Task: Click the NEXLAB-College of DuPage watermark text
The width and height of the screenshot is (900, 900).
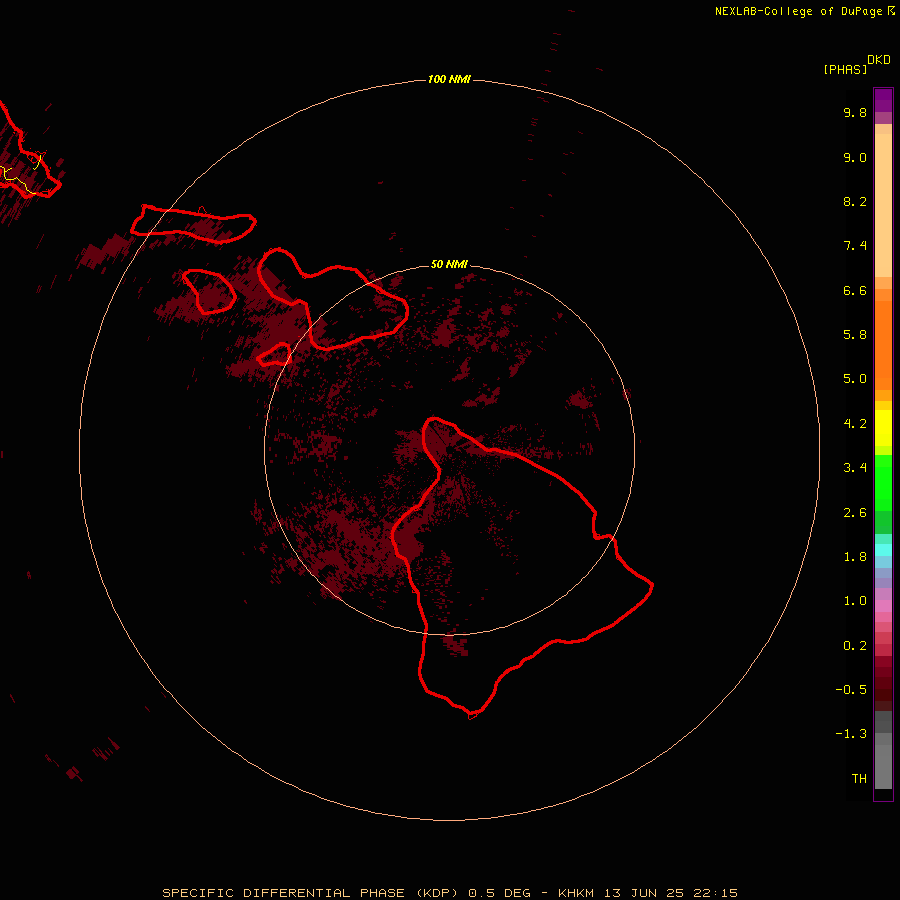Action: [805, 11]
